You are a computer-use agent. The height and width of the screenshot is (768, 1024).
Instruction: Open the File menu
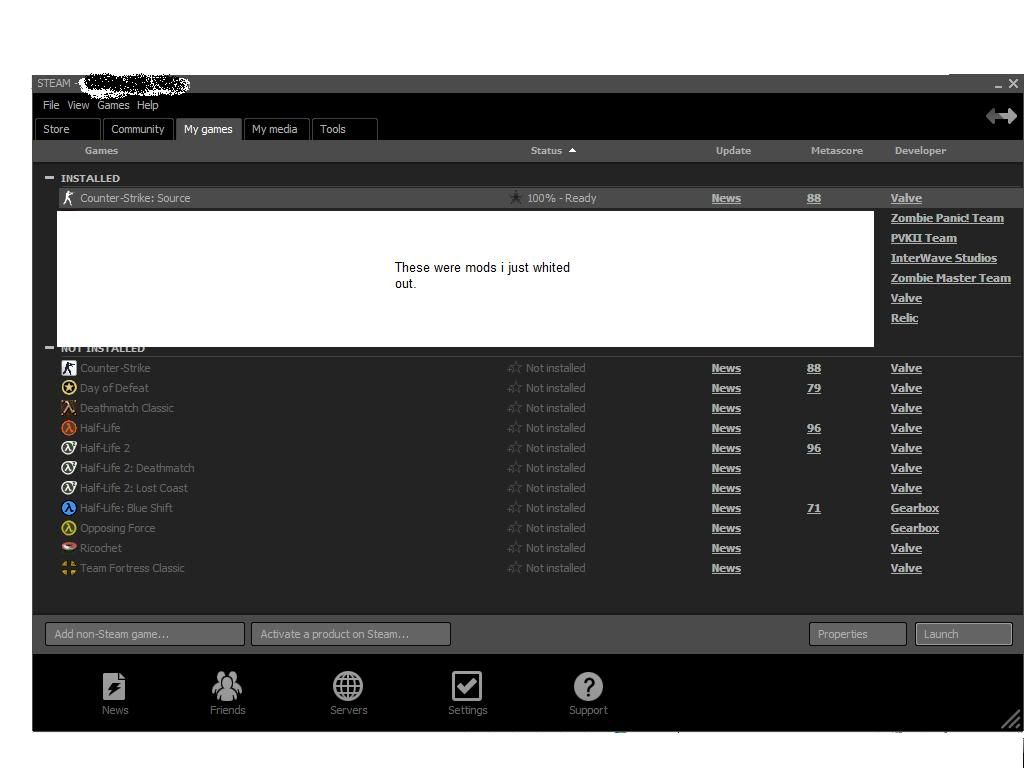click(x=51, y=105)
